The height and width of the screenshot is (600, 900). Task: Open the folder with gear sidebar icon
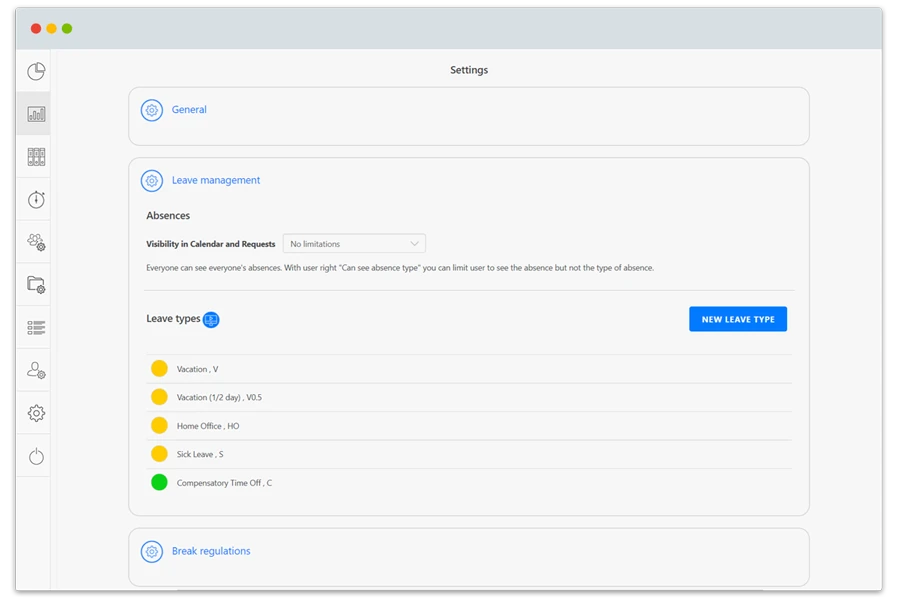click(x=36, y=285)
